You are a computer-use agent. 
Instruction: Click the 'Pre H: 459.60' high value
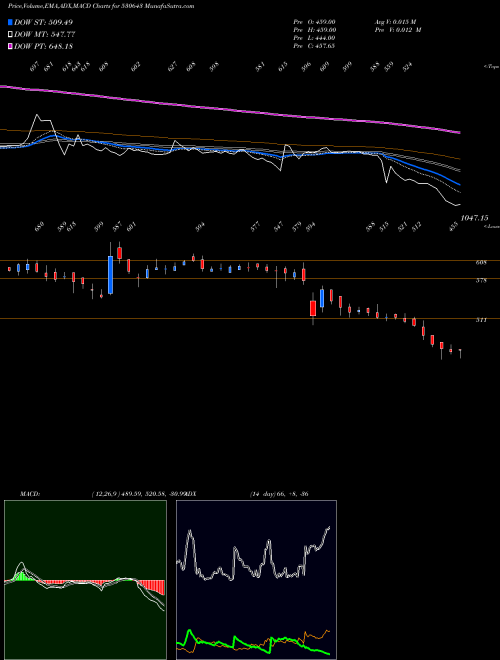point(314,30)
